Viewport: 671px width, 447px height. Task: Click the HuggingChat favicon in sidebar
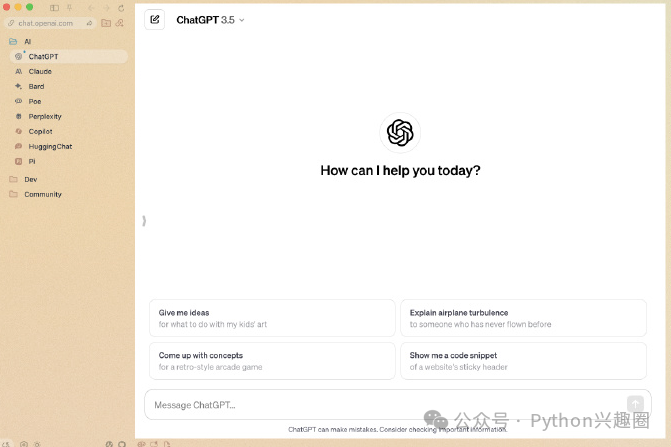[18, 146]
